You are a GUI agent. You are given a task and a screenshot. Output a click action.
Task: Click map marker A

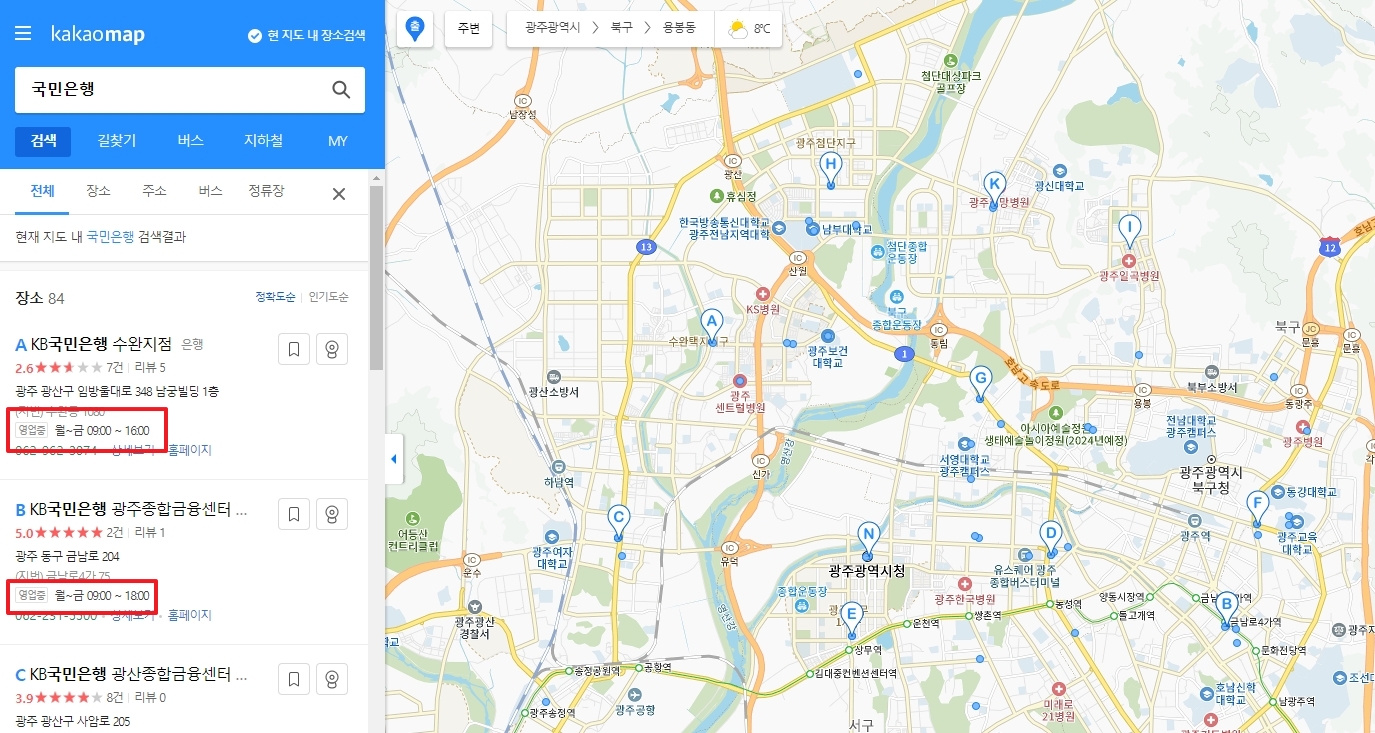pos(712,325)
